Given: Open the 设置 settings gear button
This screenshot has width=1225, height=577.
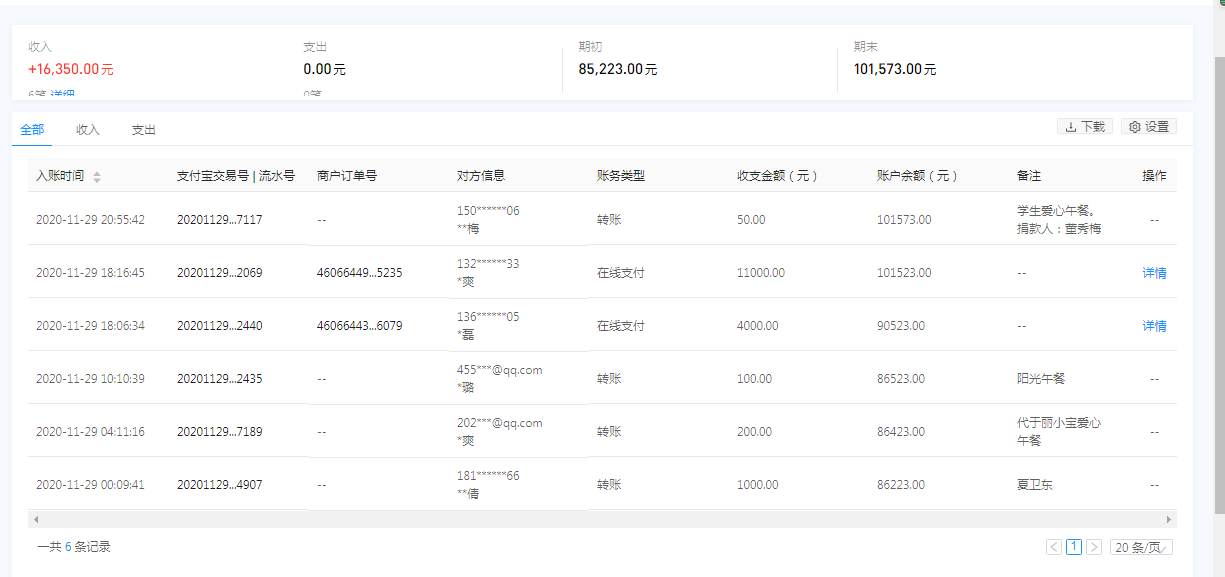Looking at the screenshot, I should pos(1149,127).
